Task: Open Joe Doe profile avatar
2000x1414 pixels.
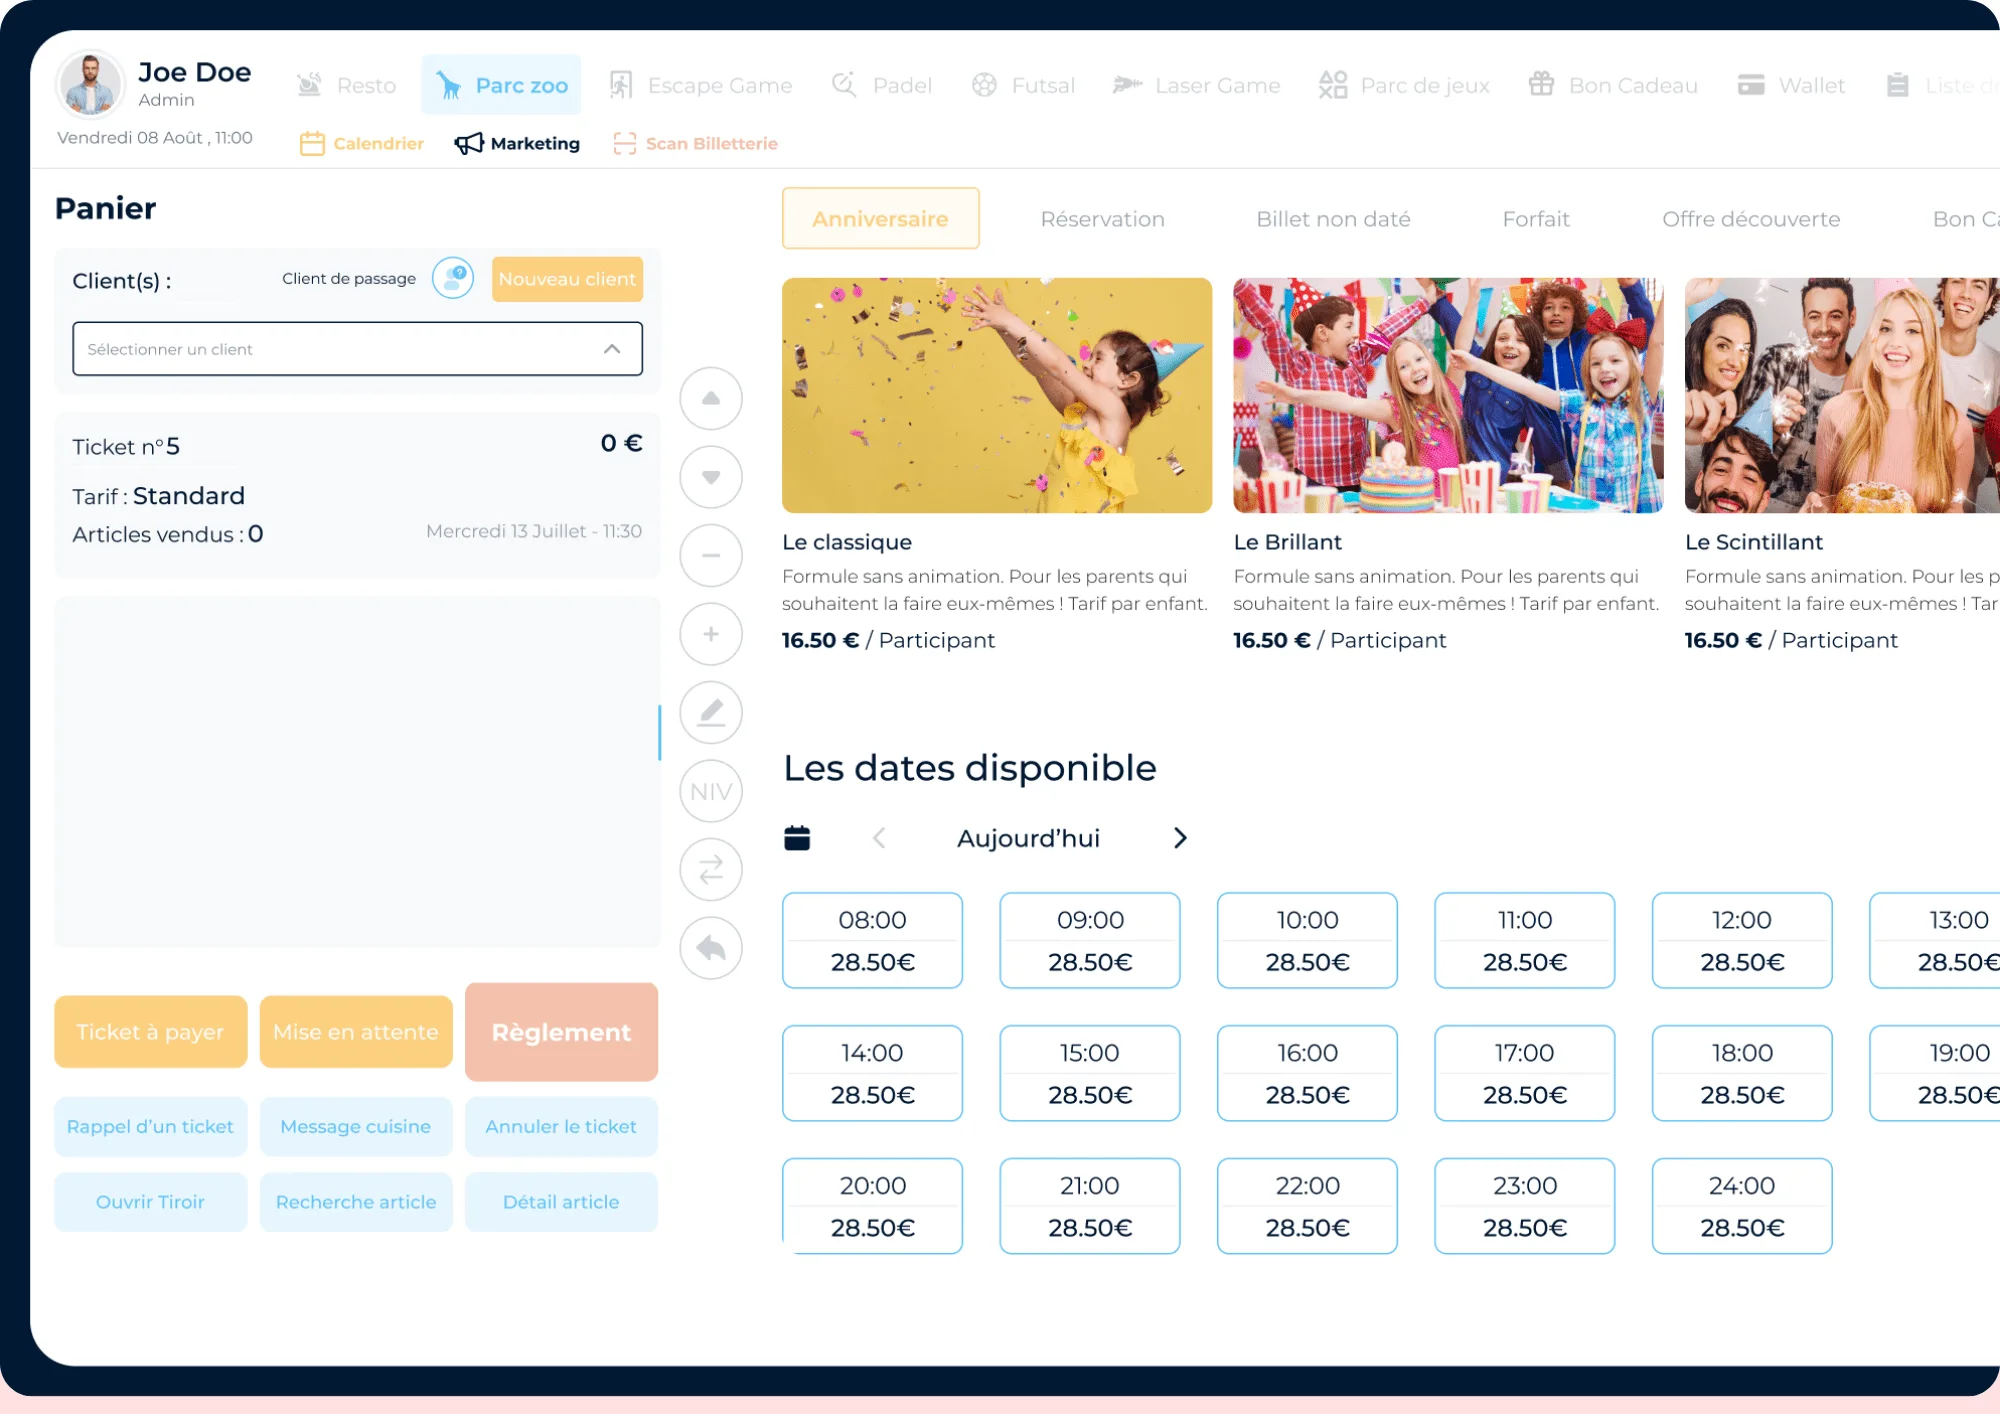Action: (x=90, y=84)
